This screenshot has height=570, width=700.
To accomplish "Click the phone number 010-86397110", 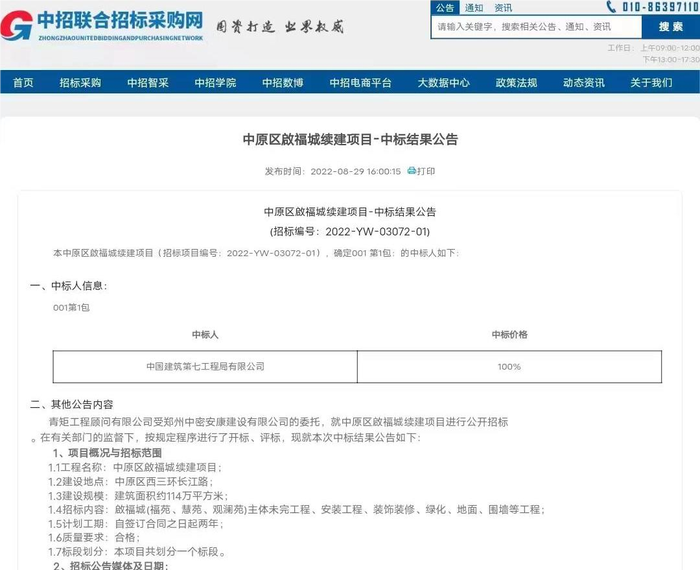I will pyautogui.click(x=661, y=7).
